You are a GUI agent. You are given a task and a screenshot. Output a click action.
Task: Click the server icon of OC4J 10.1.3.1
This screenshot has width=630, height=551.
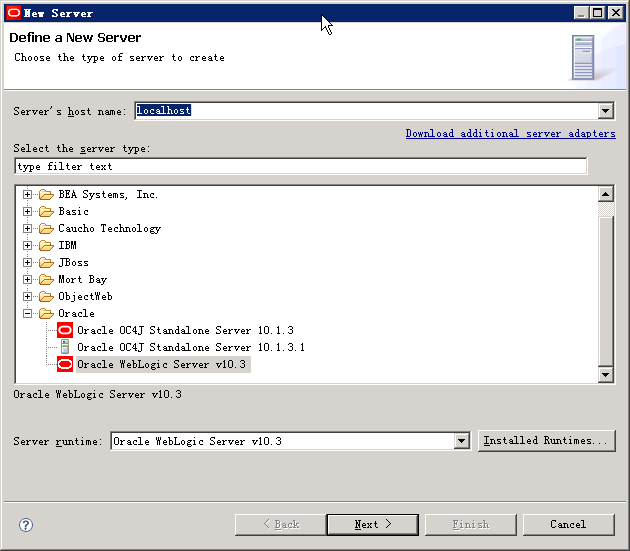pos(65,347)
